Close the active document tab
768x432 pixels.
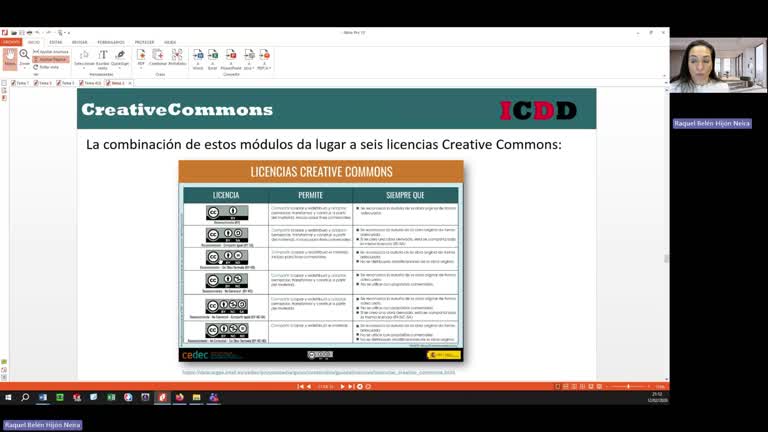[130, 83]
